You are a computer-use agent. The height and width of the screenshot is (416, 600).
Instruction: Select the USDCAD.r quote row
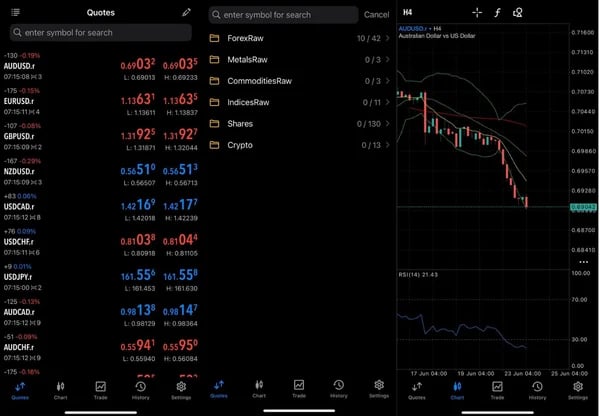point(101,207)
